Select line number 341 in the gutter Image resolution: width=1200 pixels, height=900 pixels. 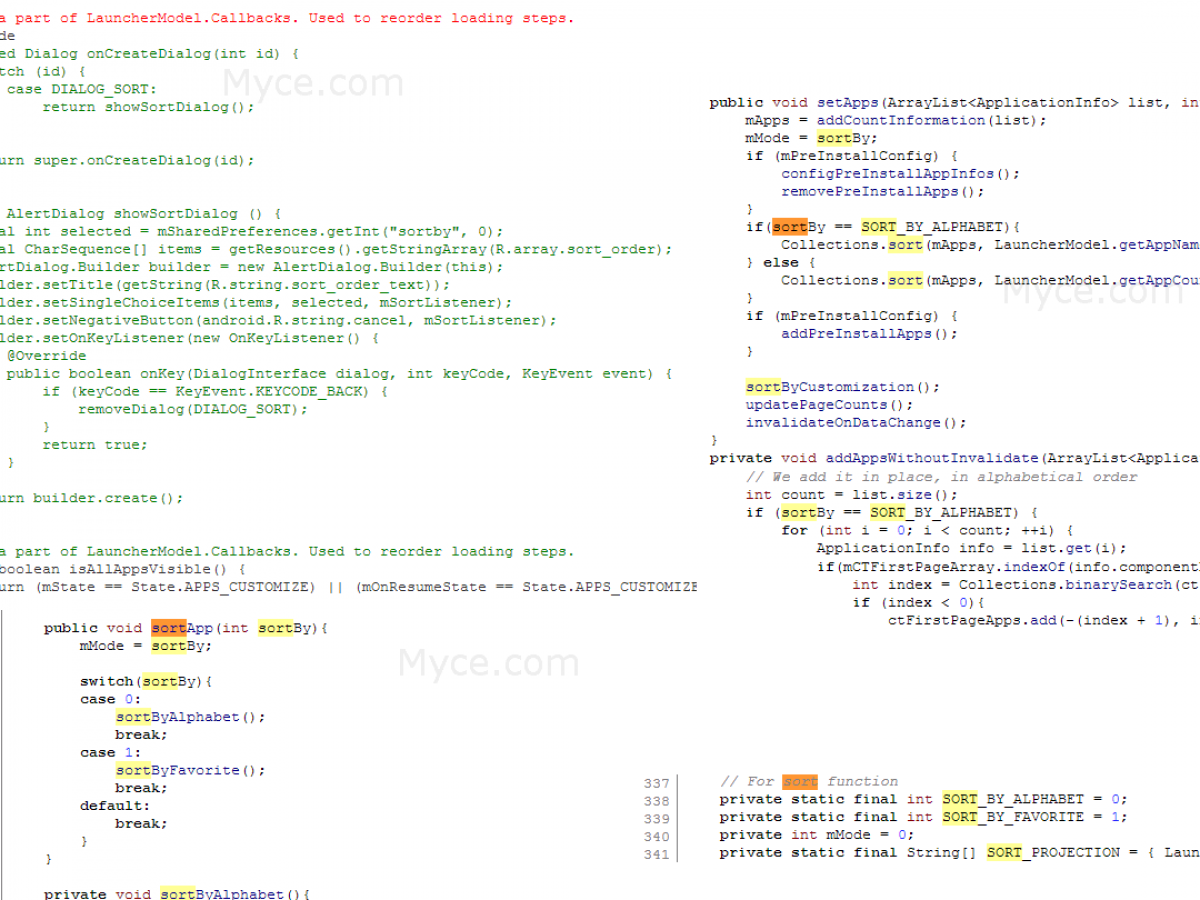coord(656,854)
